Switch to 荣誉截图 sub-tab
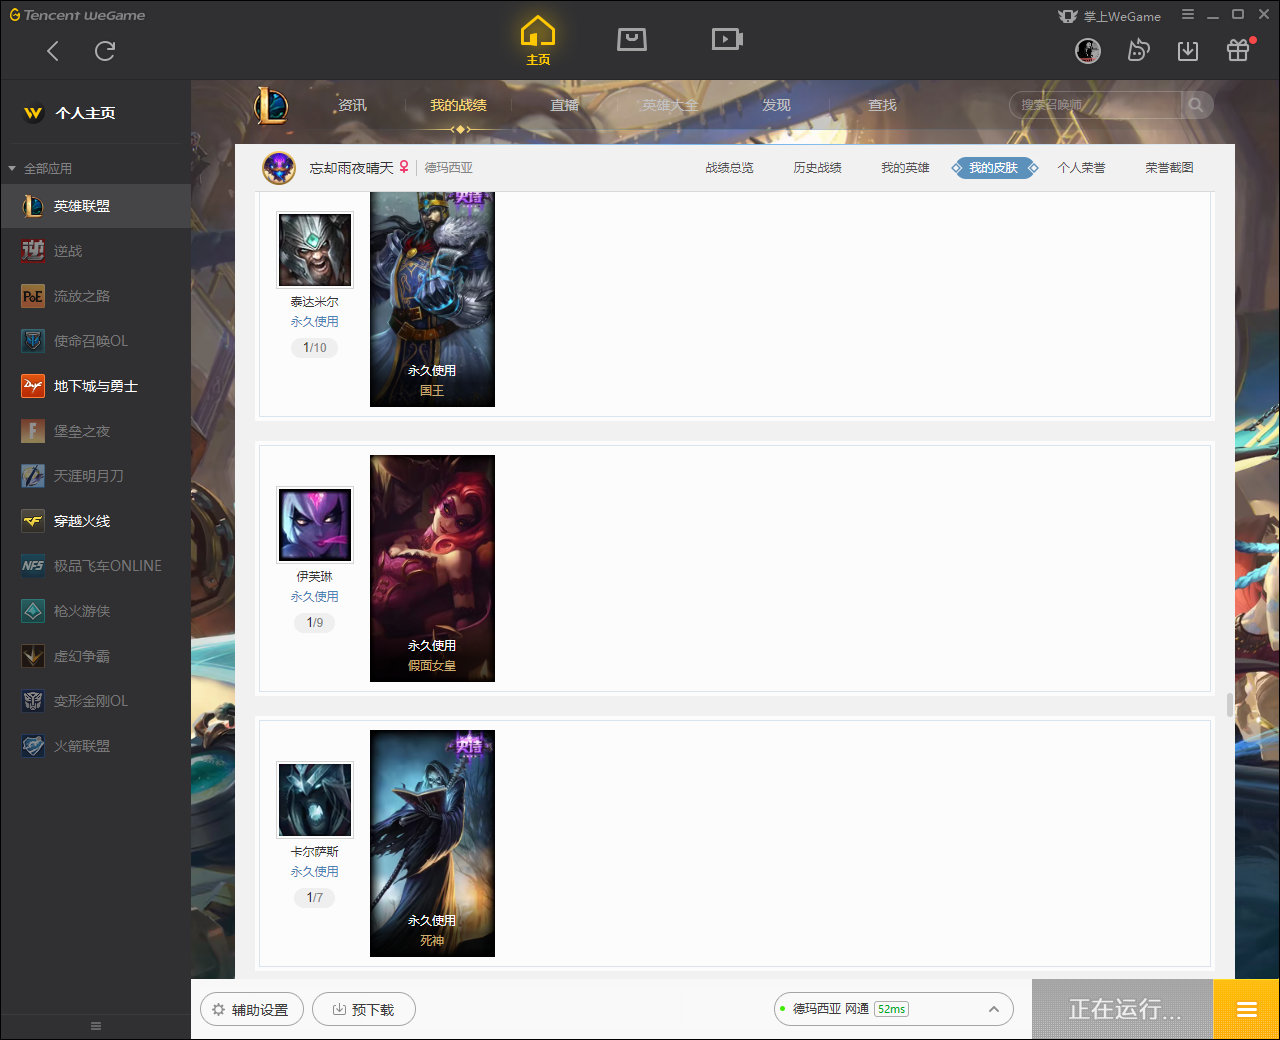 point(1169,168)
